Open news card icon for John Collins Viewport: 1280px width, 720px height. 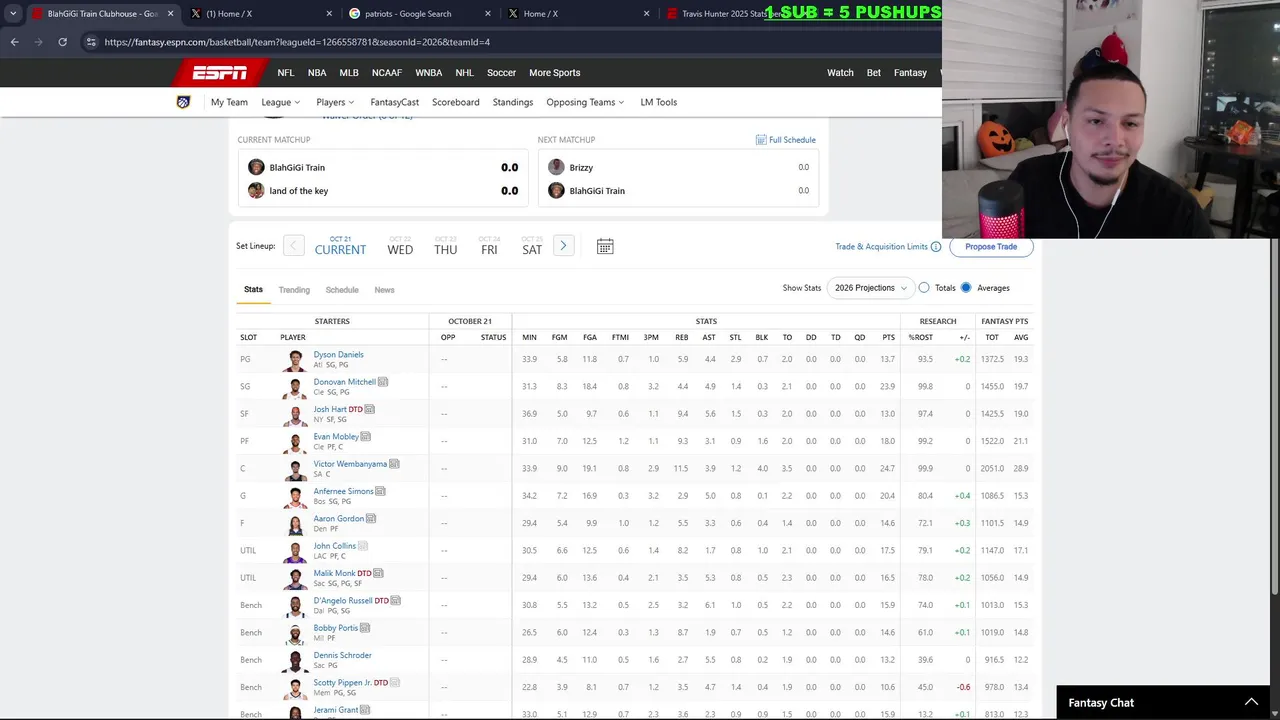point(363,546)
